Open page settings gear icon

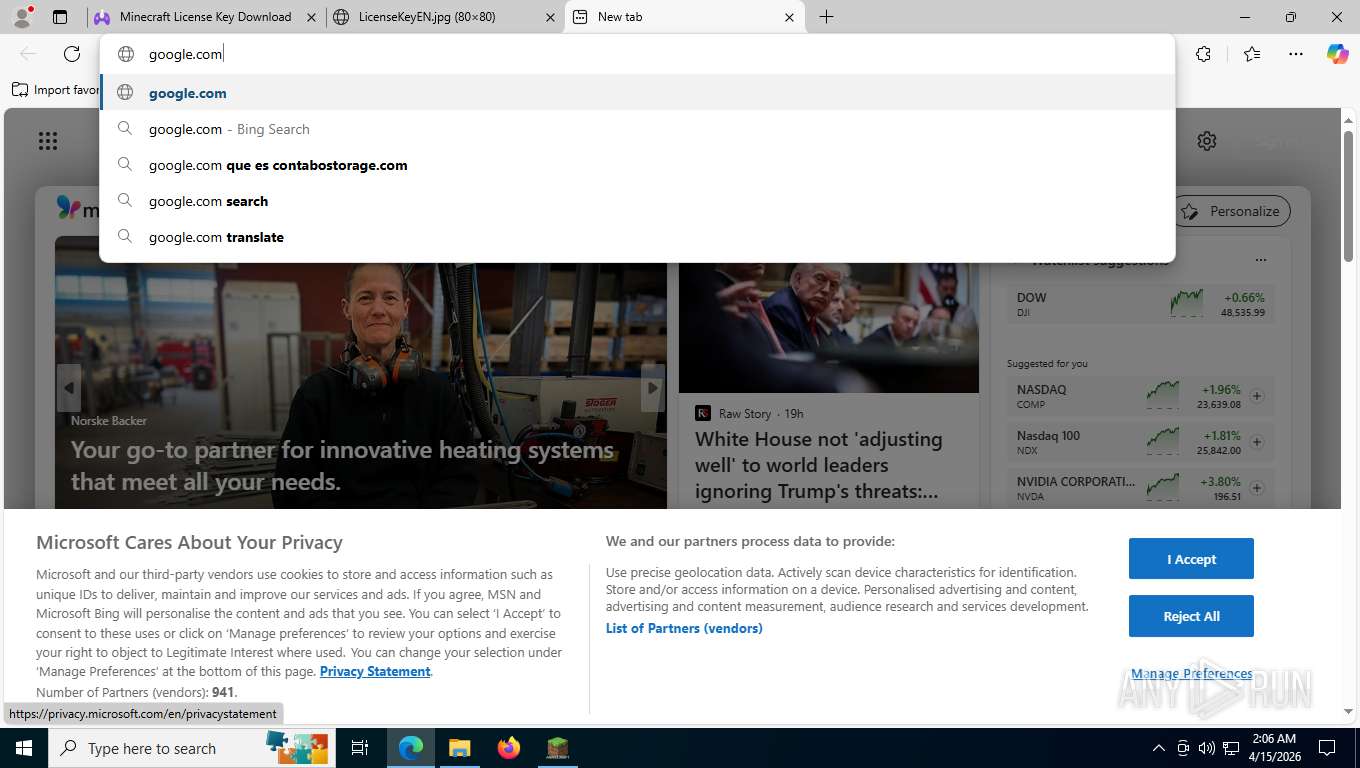click(1207, 141)
